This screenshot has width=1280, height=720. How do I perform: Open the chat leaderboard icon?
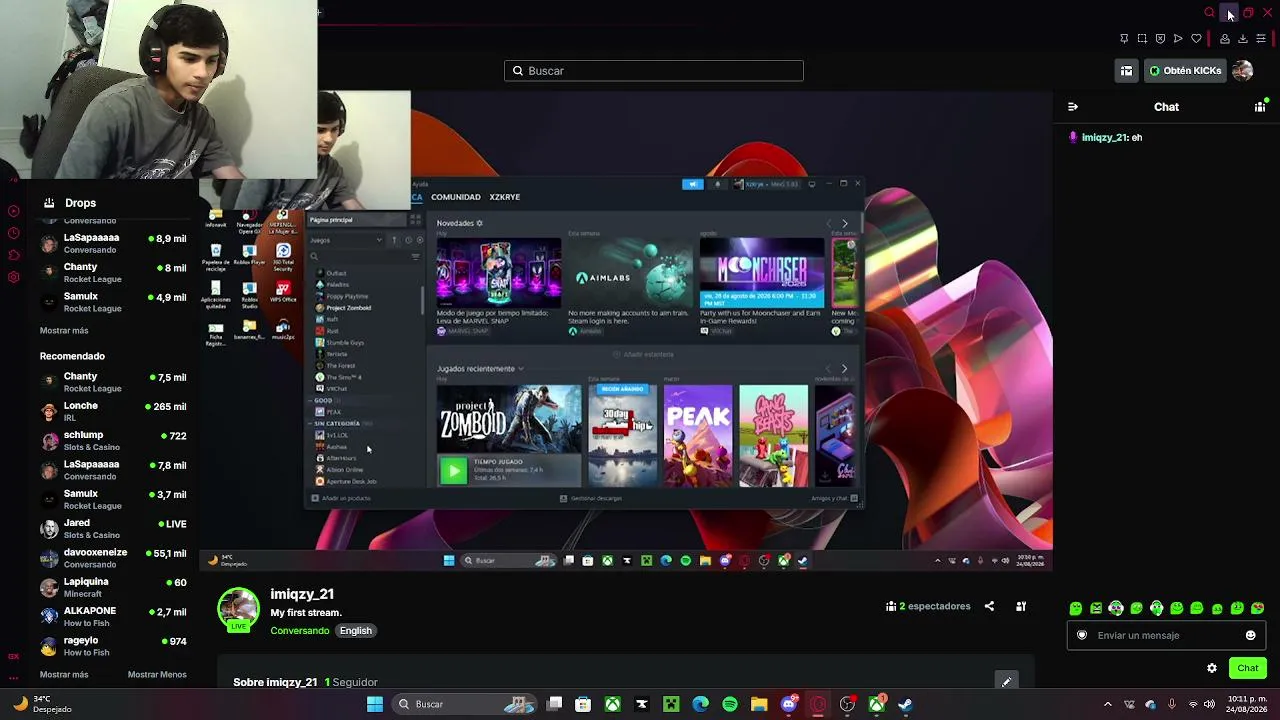pyautogui.click(x=1260, y=107)
